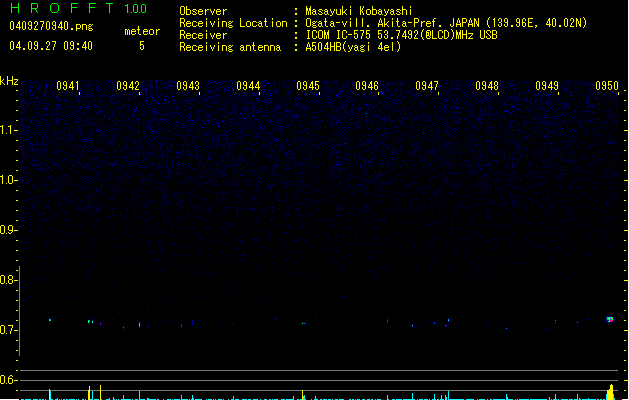Click the 'meteor' count label
The image size is (629, 400).
click(142, 31)
